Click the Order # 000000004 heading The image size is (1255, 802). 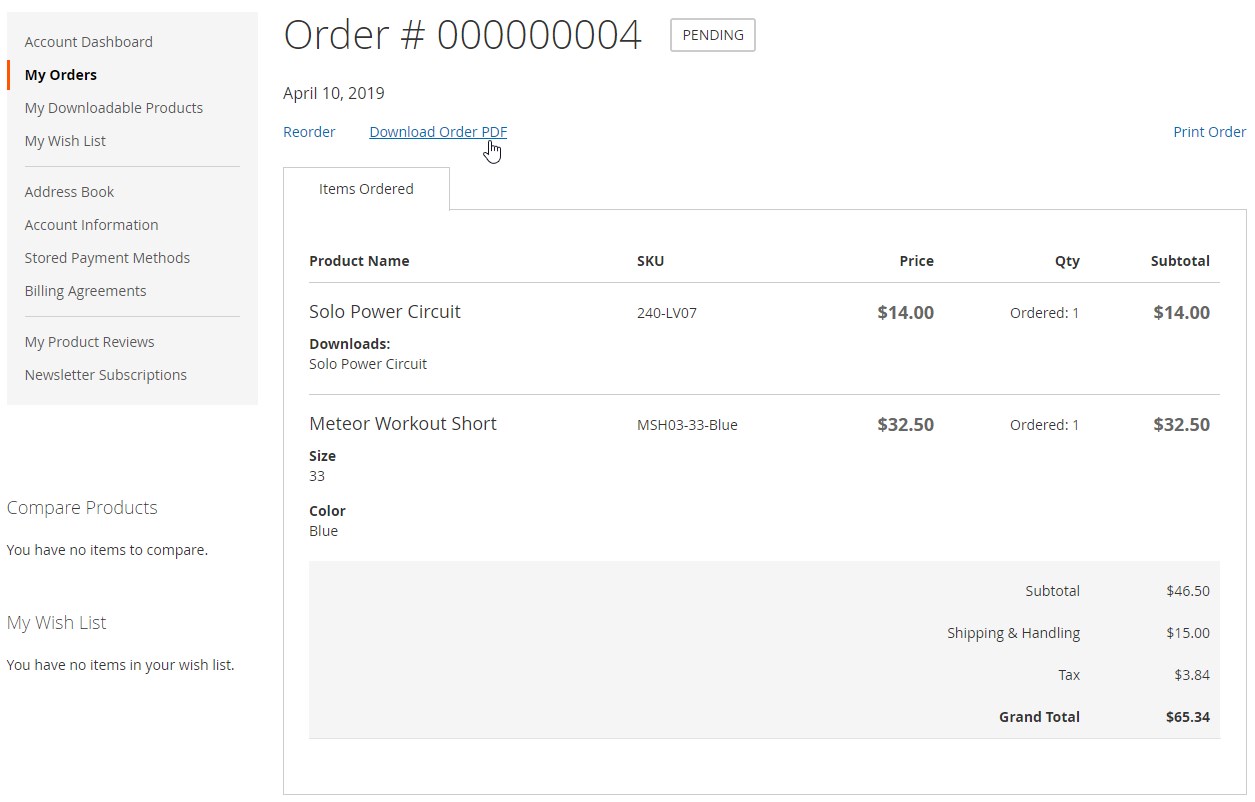[462, 35]
